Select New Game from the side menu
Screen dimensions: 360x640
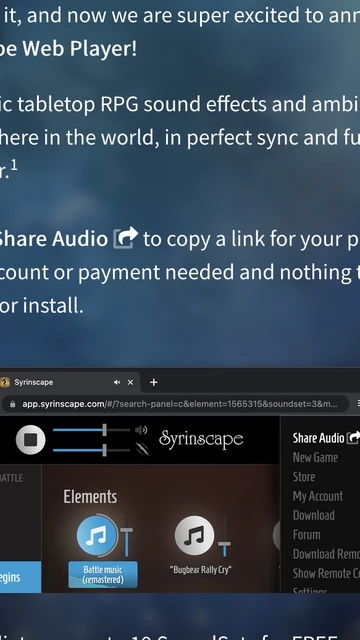point(315,458)
